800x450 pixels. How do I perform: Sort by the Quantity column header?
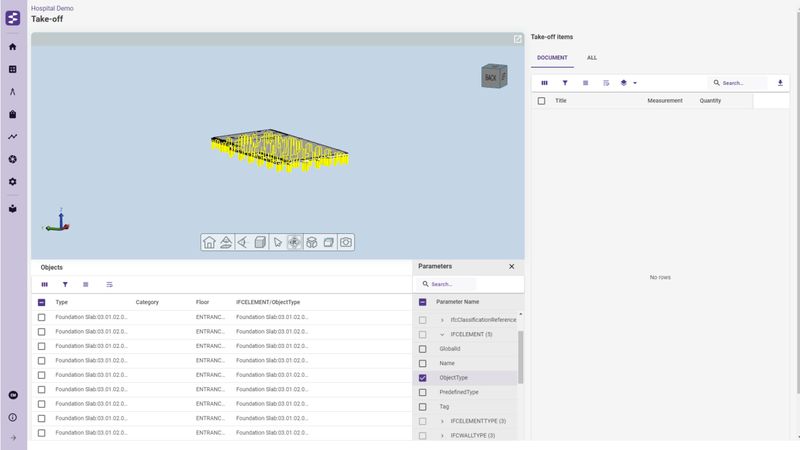point(710,101)
